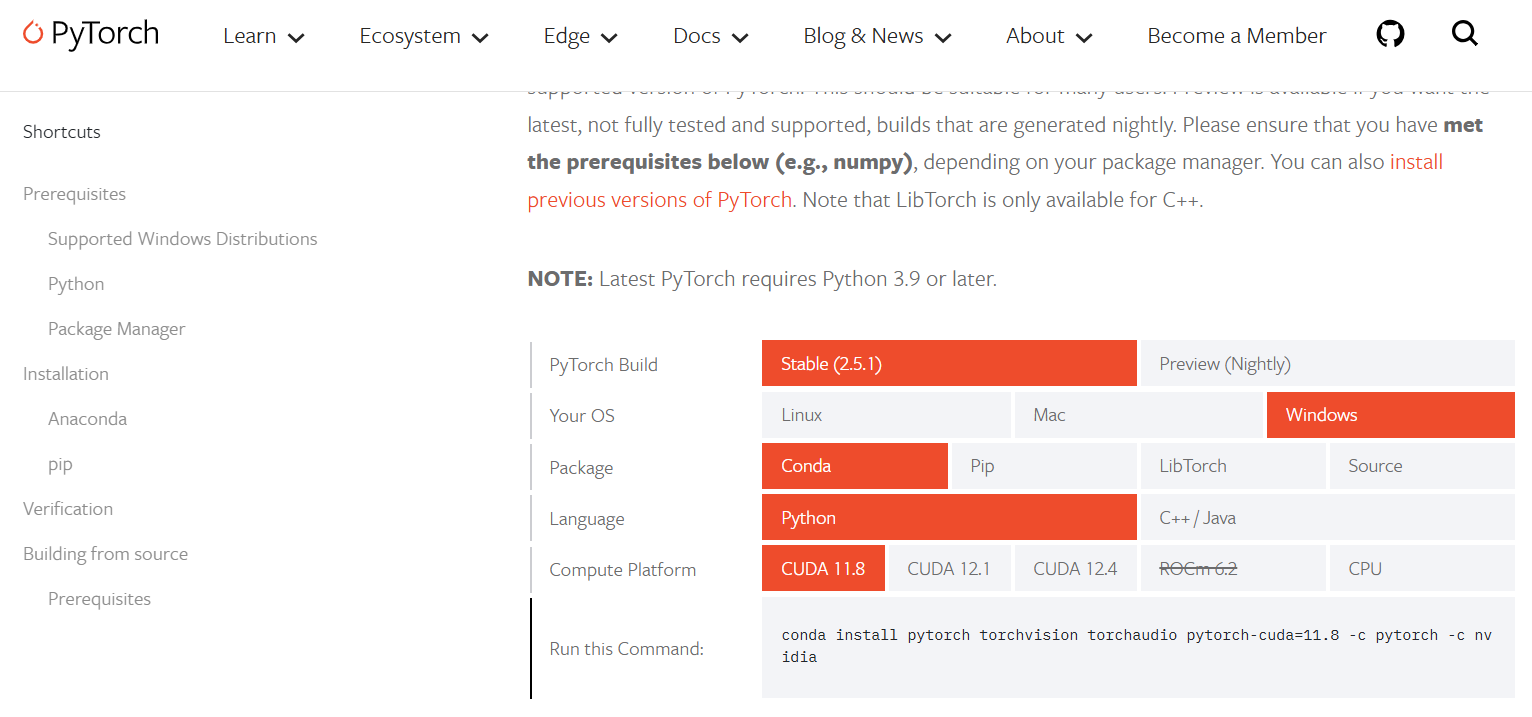
Task: Choose Linux as your OS
Action: tap(885, 415)
